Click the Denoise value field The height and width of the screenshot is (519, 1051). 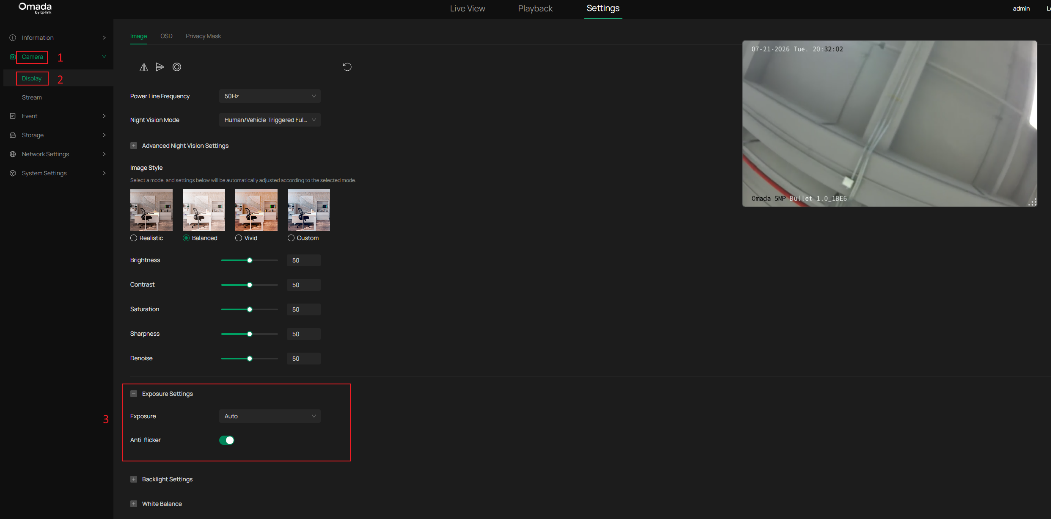[304, 358]
